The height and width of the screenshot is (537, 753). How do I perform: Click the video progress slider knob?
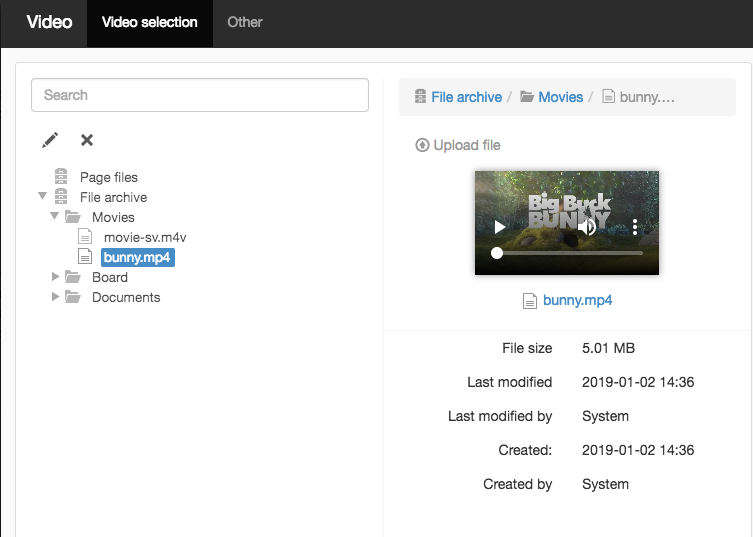[497, 253]
